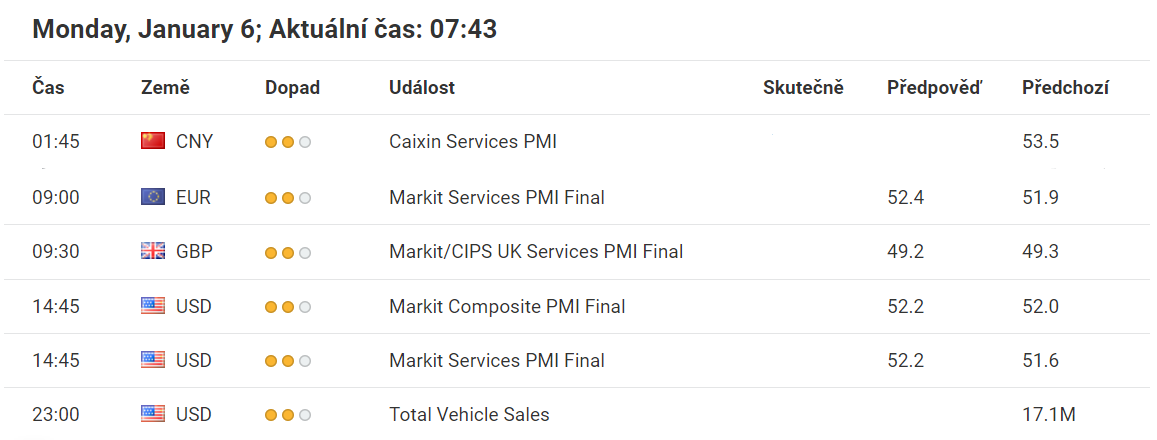Sort by the Čas column header
This screenshot has height=440, width=1157.
pyautogui.click(x=48, y=88)
